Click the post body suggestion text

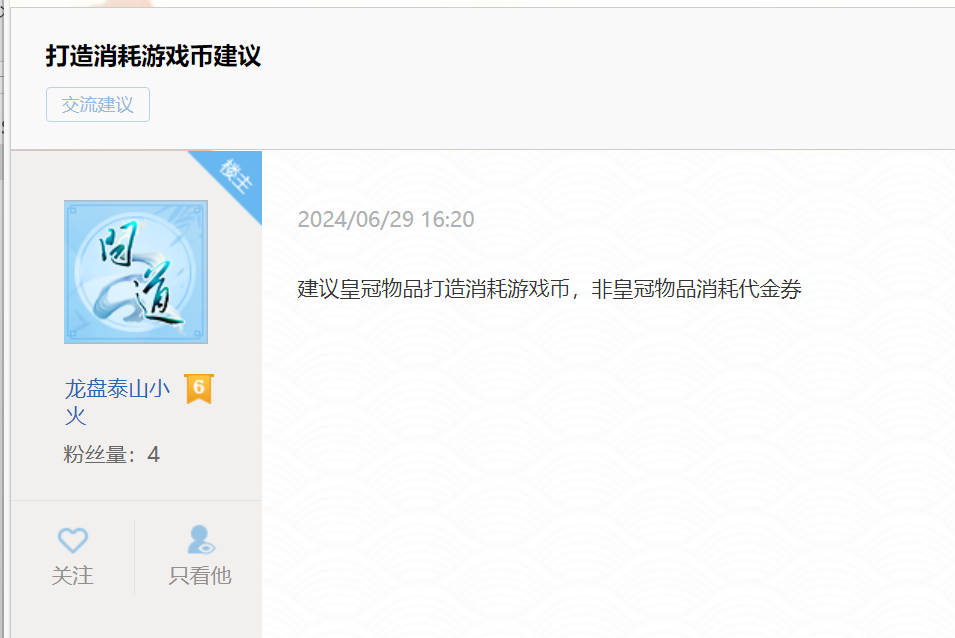click(549, 289)
